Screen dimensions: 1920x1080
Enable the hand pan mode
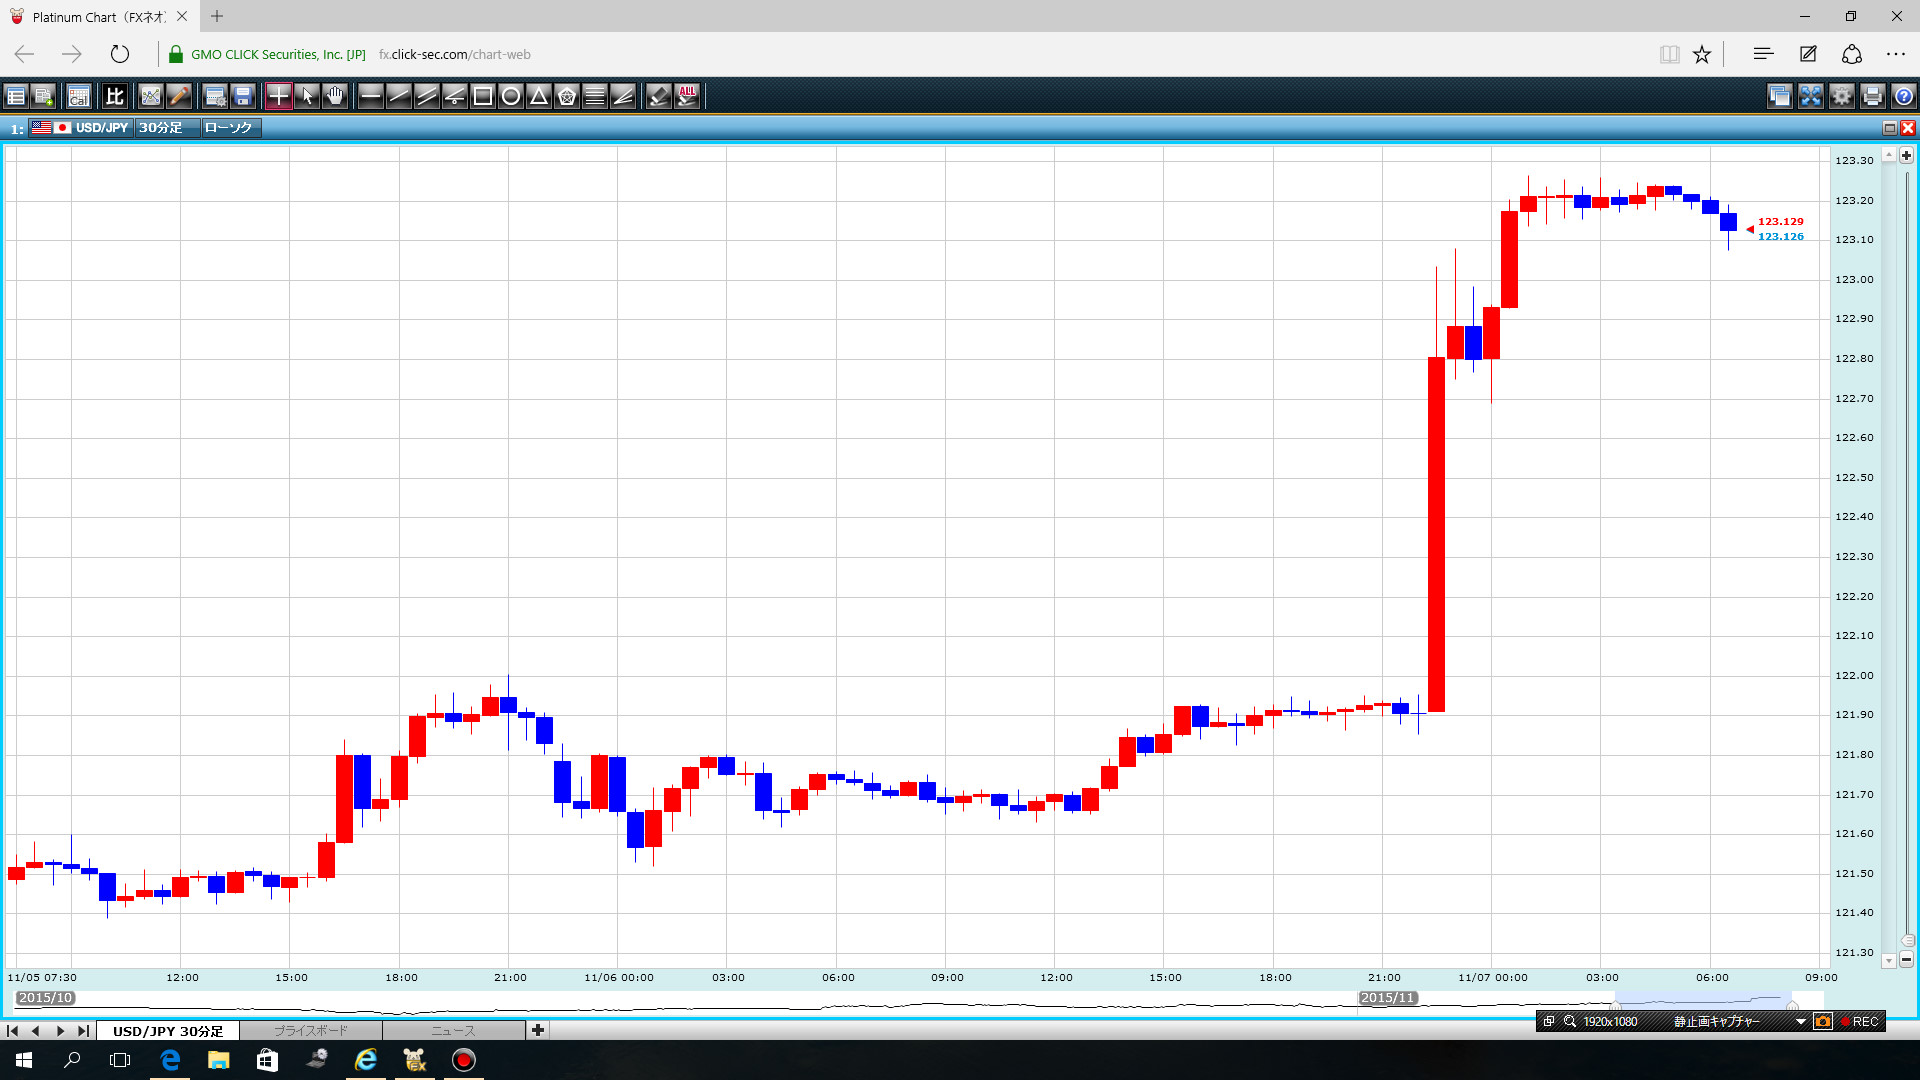(335, 96)
